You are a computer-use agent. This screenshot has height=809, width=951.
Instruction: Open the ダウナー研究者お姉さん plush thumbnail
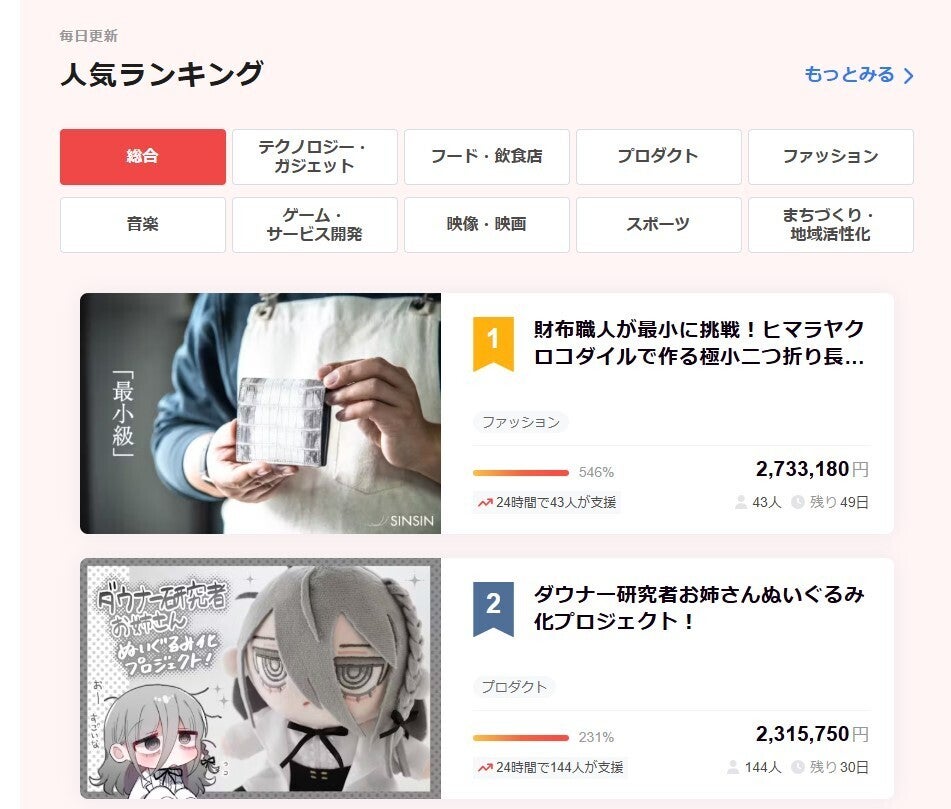pos(260,678)
